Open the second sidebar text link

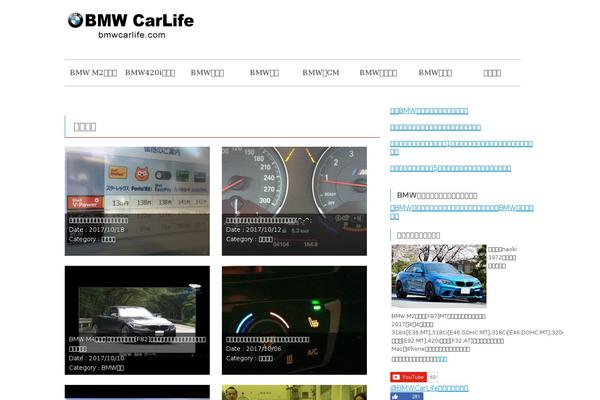tap(435, 127)
